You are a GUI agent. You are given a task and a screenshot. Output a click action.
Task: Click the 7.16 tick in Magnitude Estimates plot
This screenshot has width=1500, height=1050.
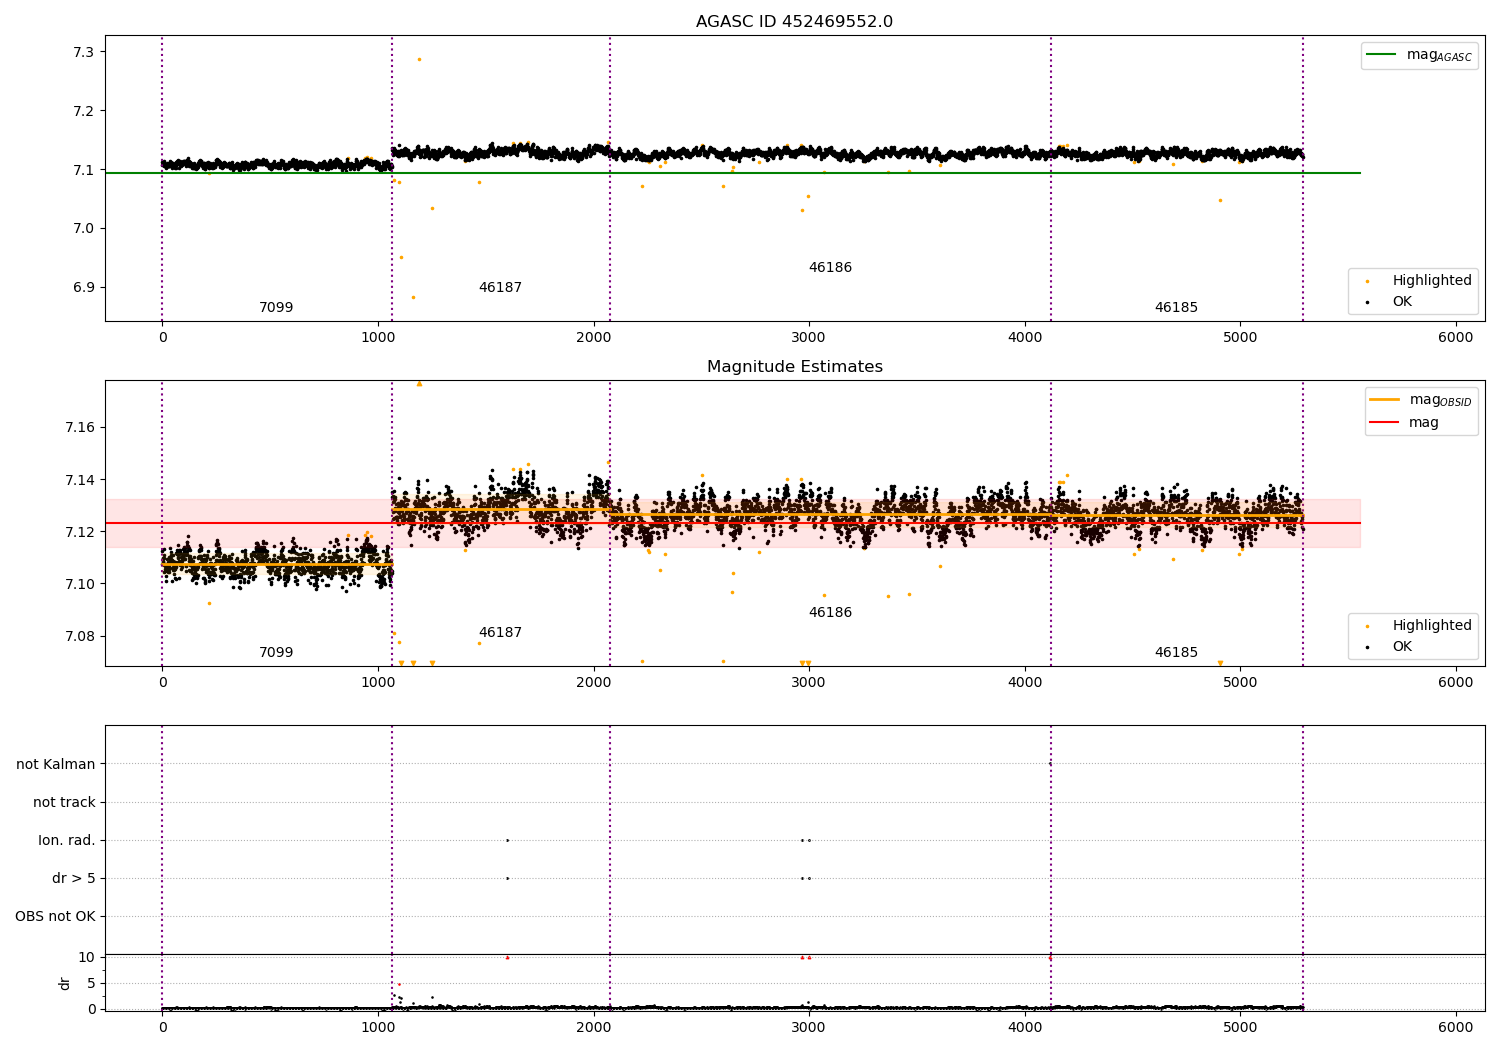pyautogui.click(x=81, y=428)
